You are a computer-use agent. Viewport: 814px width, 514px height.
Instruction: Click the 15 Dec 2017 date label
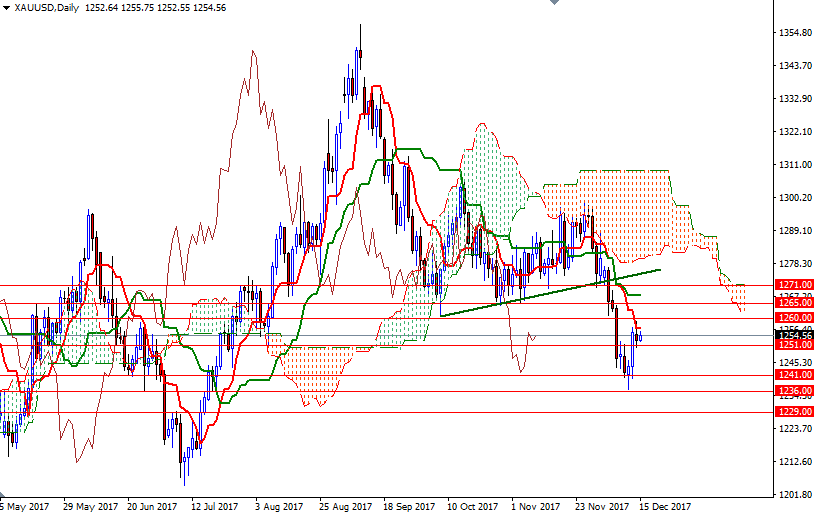pyautogui.click(x=664, y=506)
